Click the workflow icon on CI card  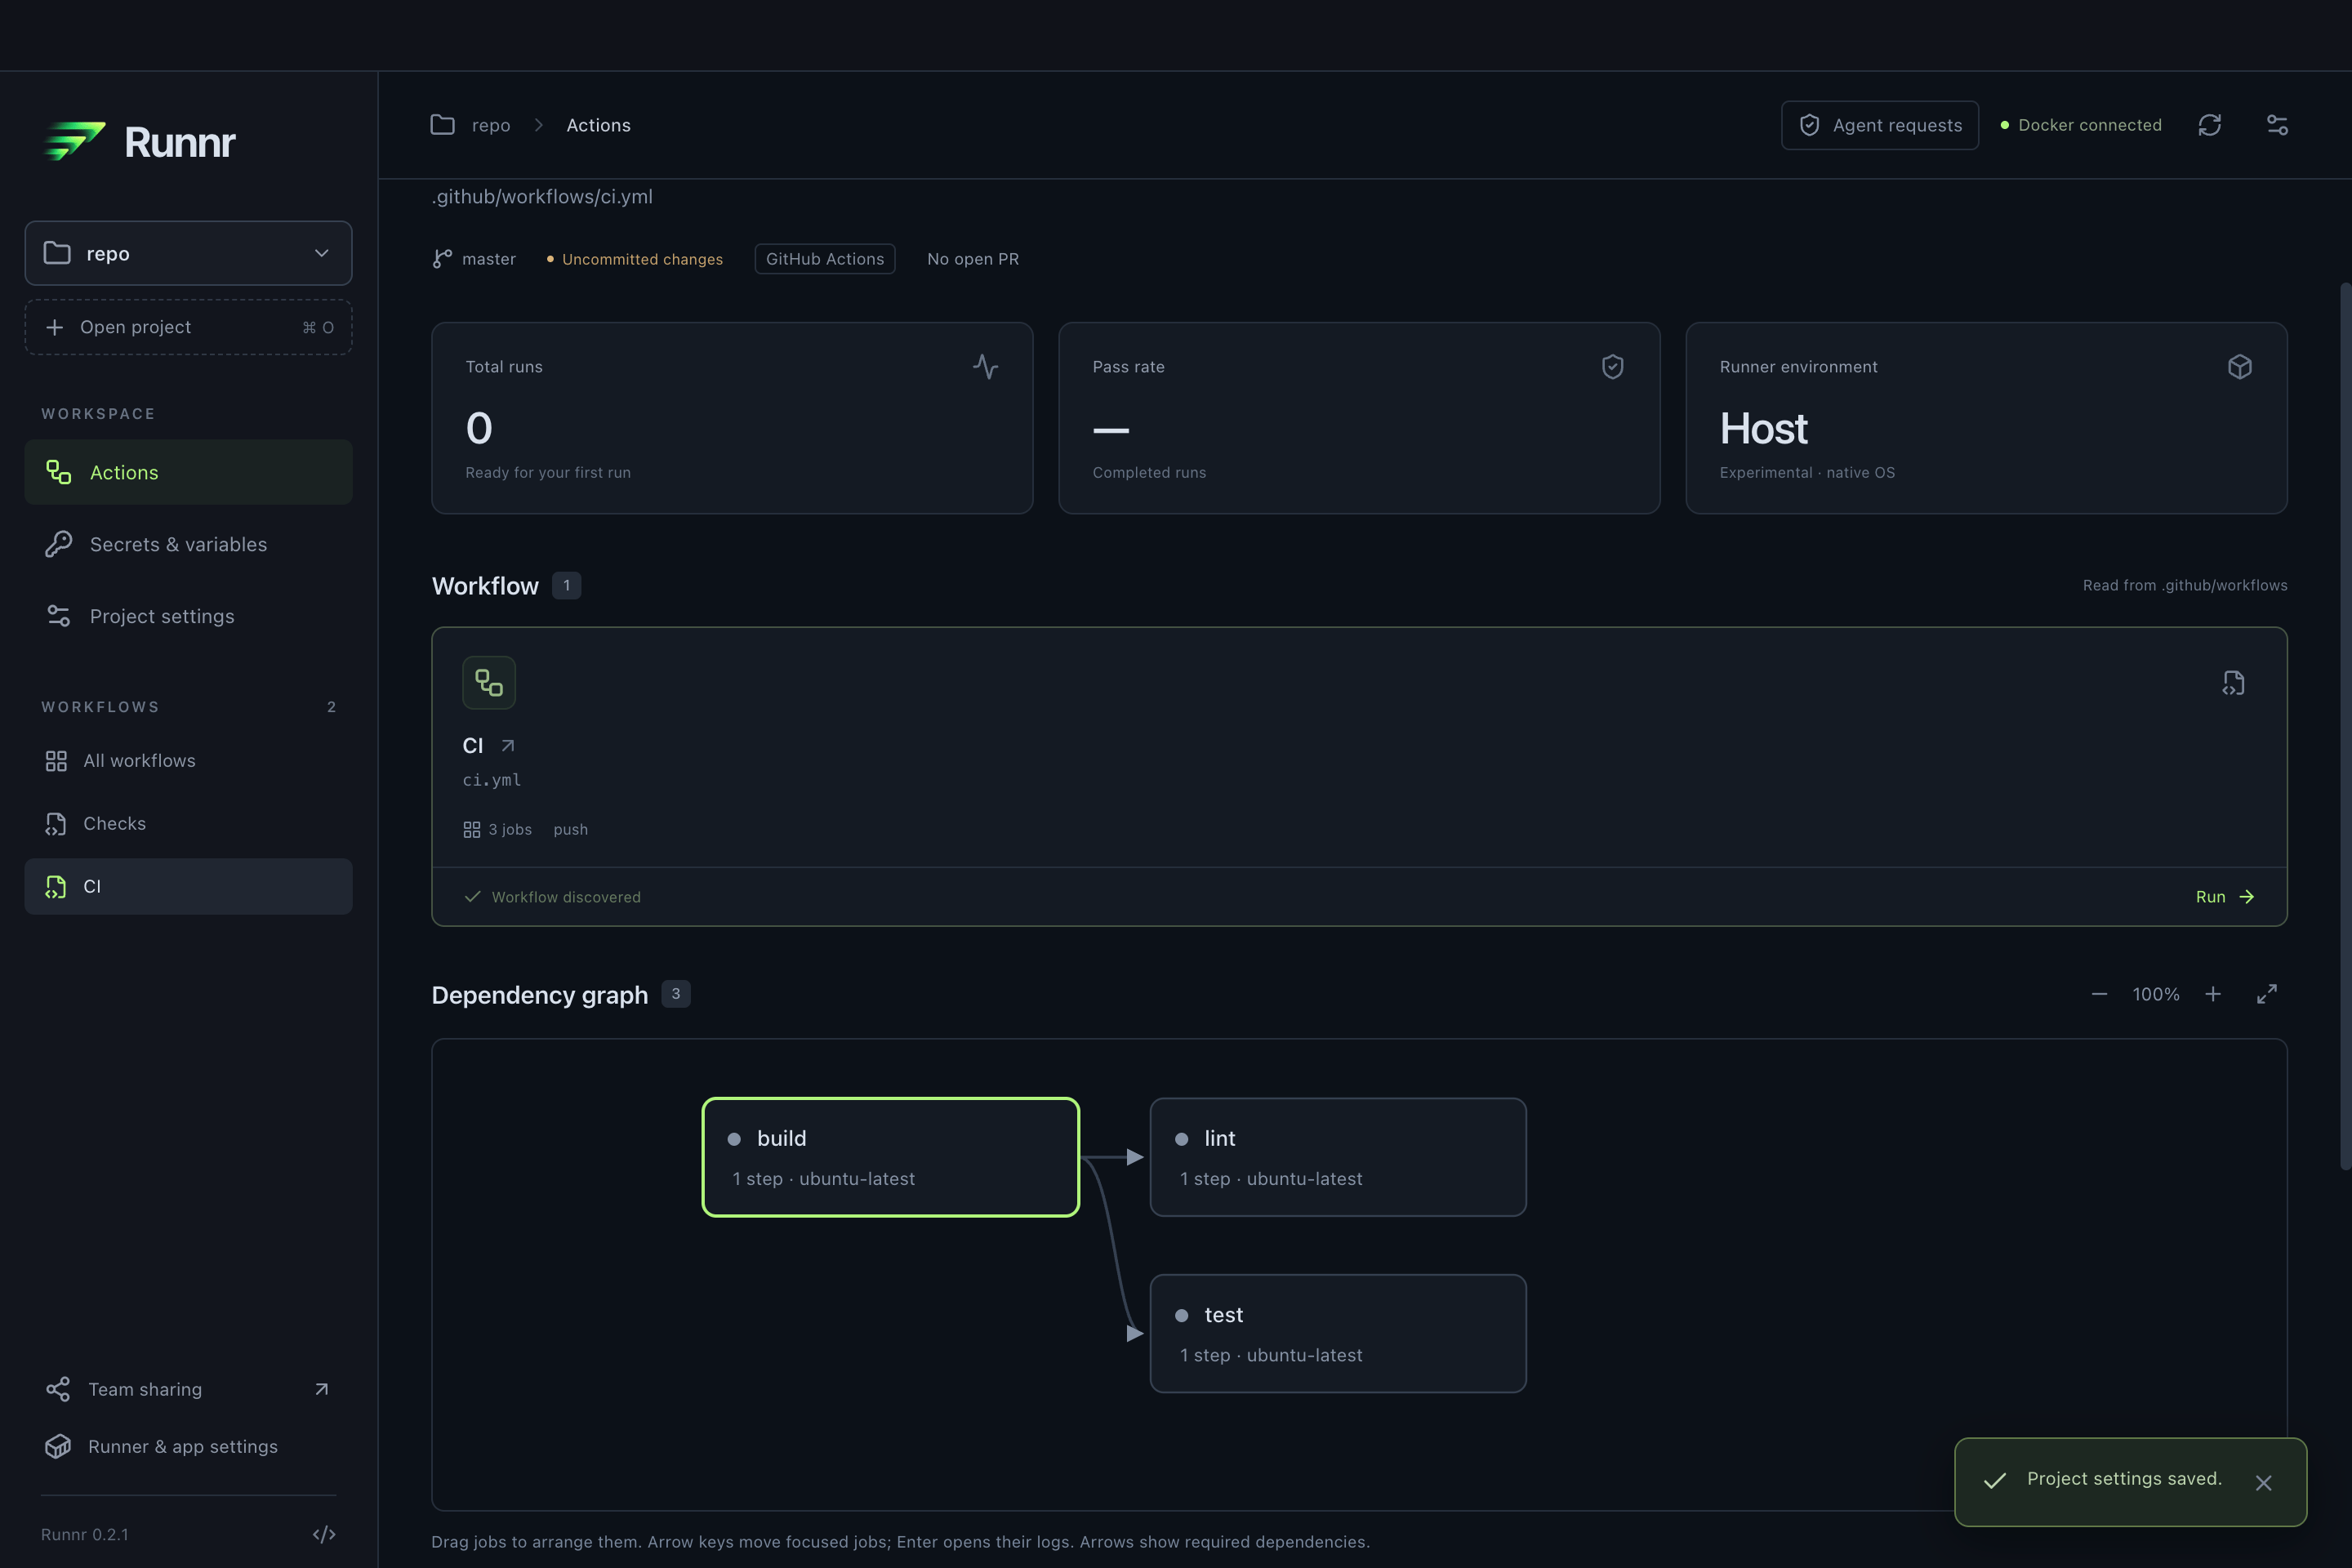(489, 683)
